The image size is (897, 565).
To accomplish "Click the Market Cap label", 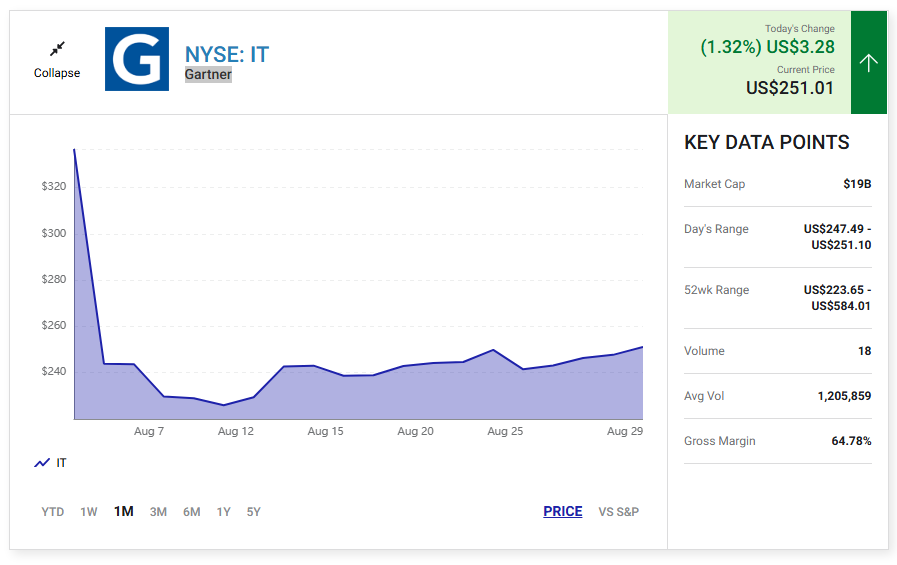I will click(715, 184).
